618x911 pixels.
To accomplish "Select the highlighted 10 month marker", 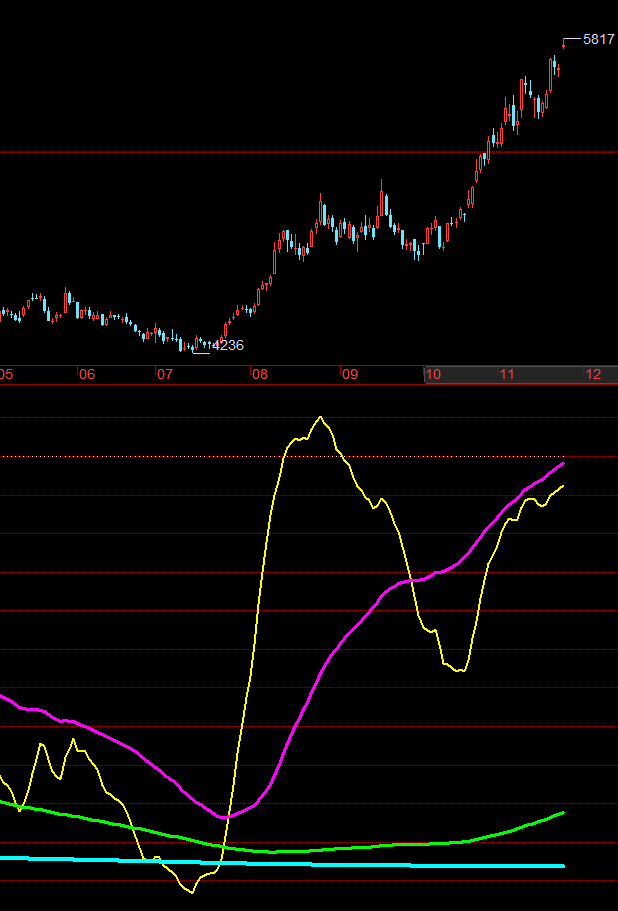I will 433,374.
